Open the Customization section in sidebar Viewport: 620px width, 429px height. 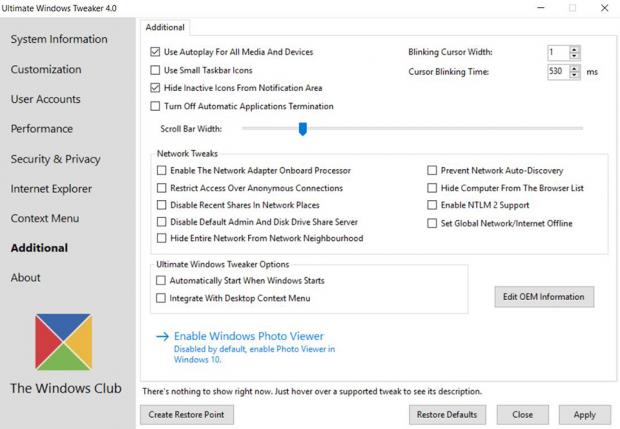click(x=46, y=70)
